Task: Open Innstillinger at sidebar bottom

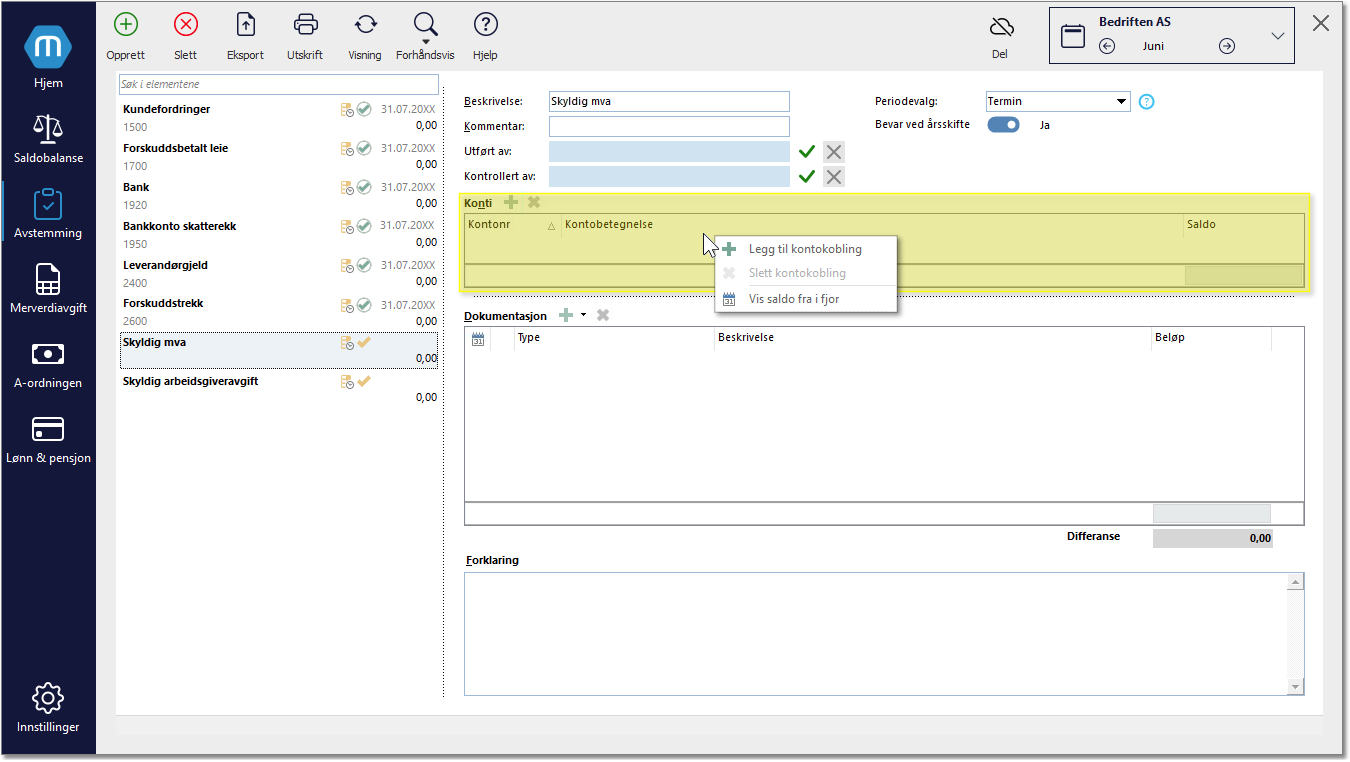Action: tap(48, 708)
